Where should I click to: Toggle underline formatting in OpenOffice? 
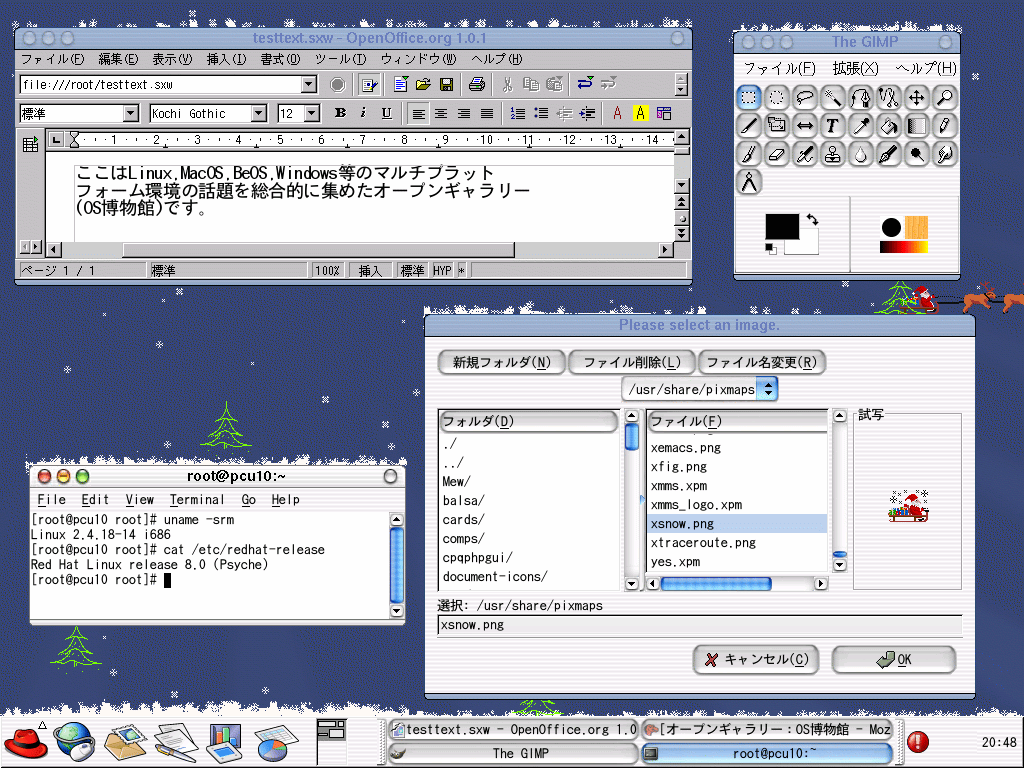point(387,113)
